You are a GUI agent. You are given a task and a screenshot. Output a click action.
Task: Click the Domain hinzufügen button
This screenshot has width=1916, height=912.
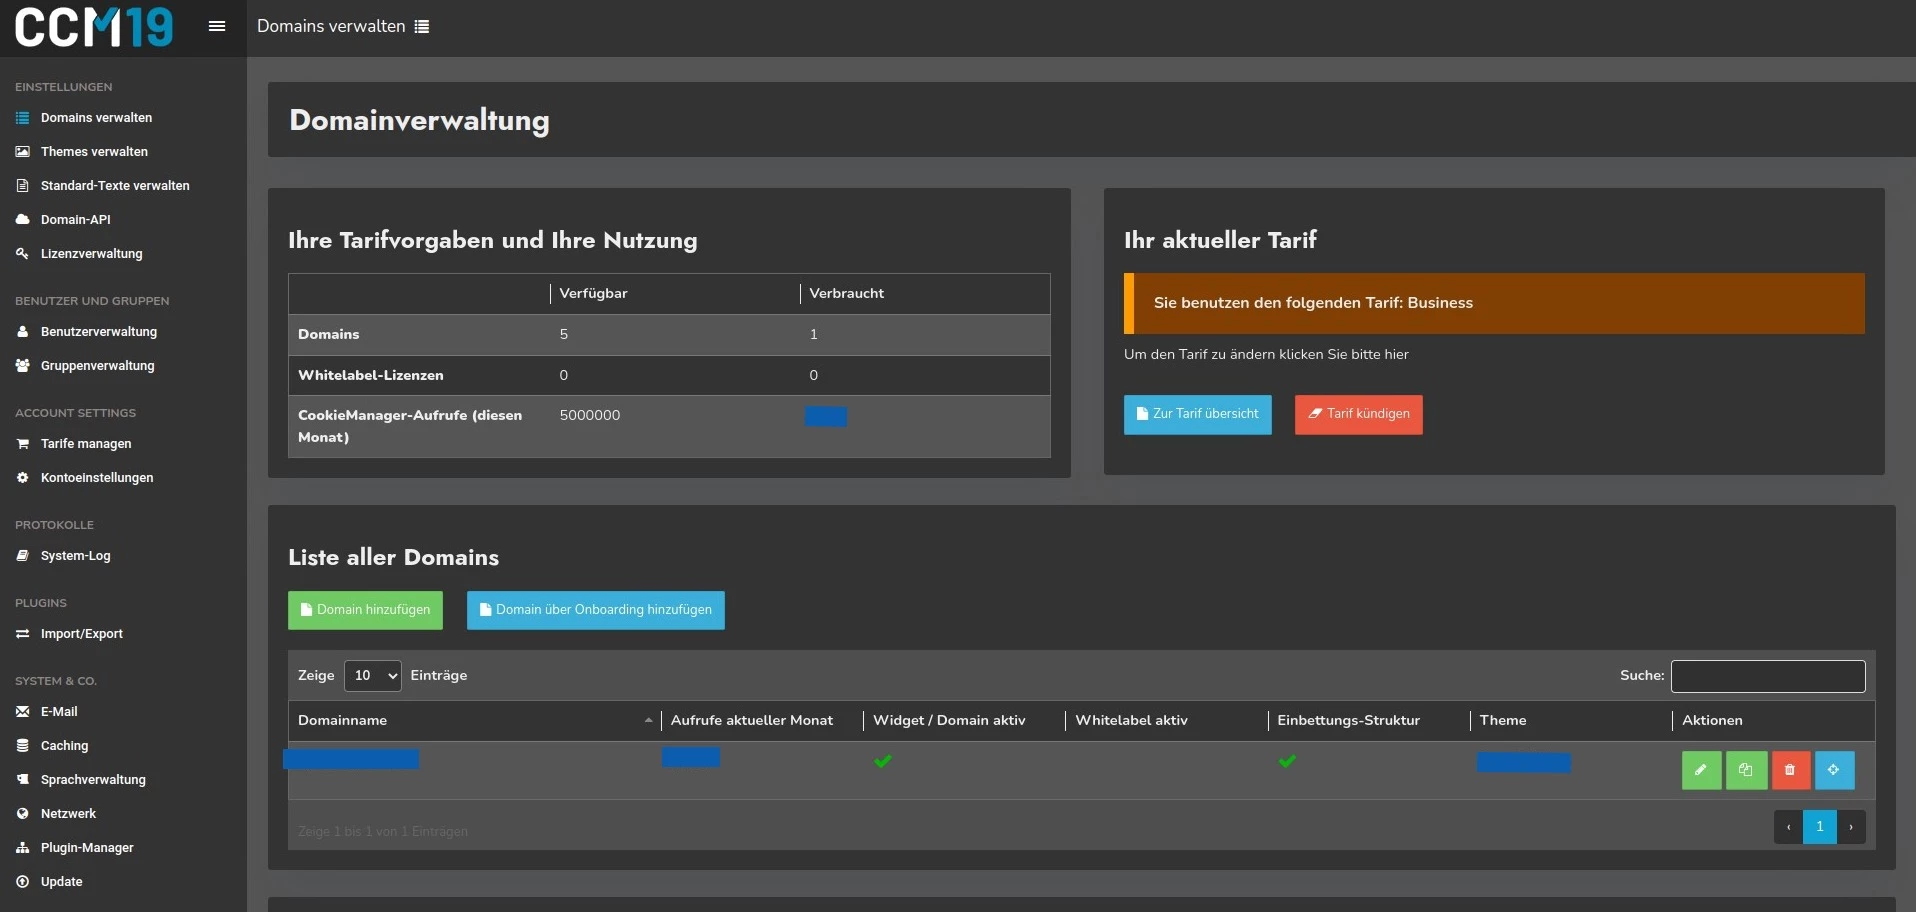tap(365, 610)
